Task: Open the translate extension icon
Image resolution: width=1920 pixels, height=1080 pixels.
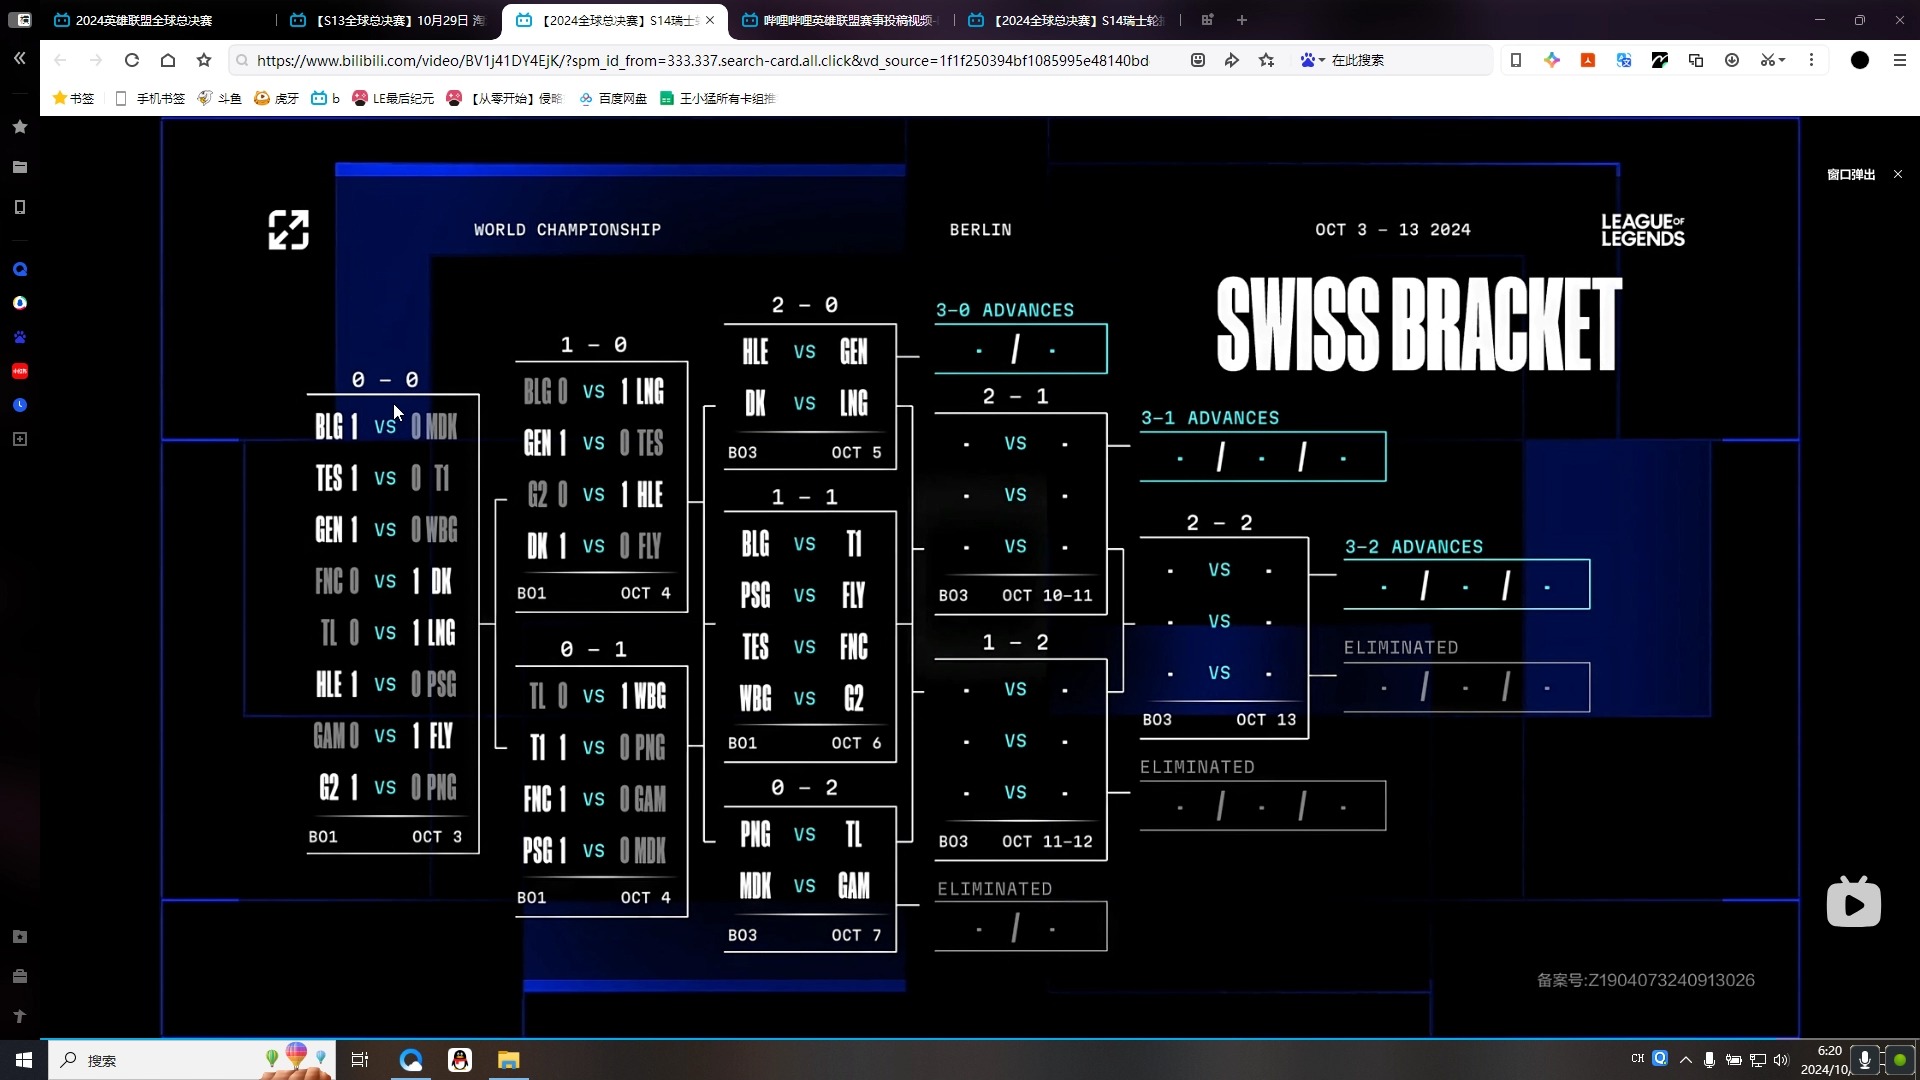Action: point(1624,60)
